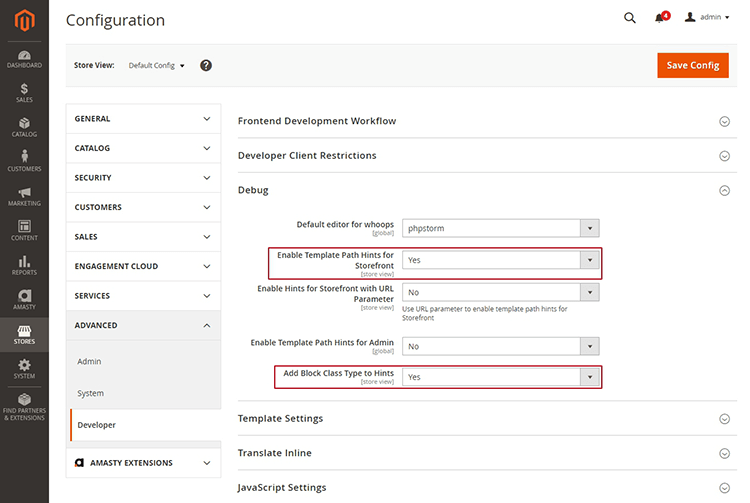Open the Store View Default Config switcher
The image size is (750, 503).
157,65
